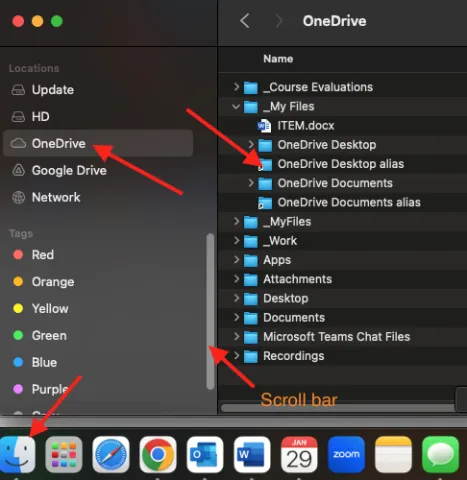
Task: Go back with the left chevron button
Action: pyautogui.click(x=245, y=21)
